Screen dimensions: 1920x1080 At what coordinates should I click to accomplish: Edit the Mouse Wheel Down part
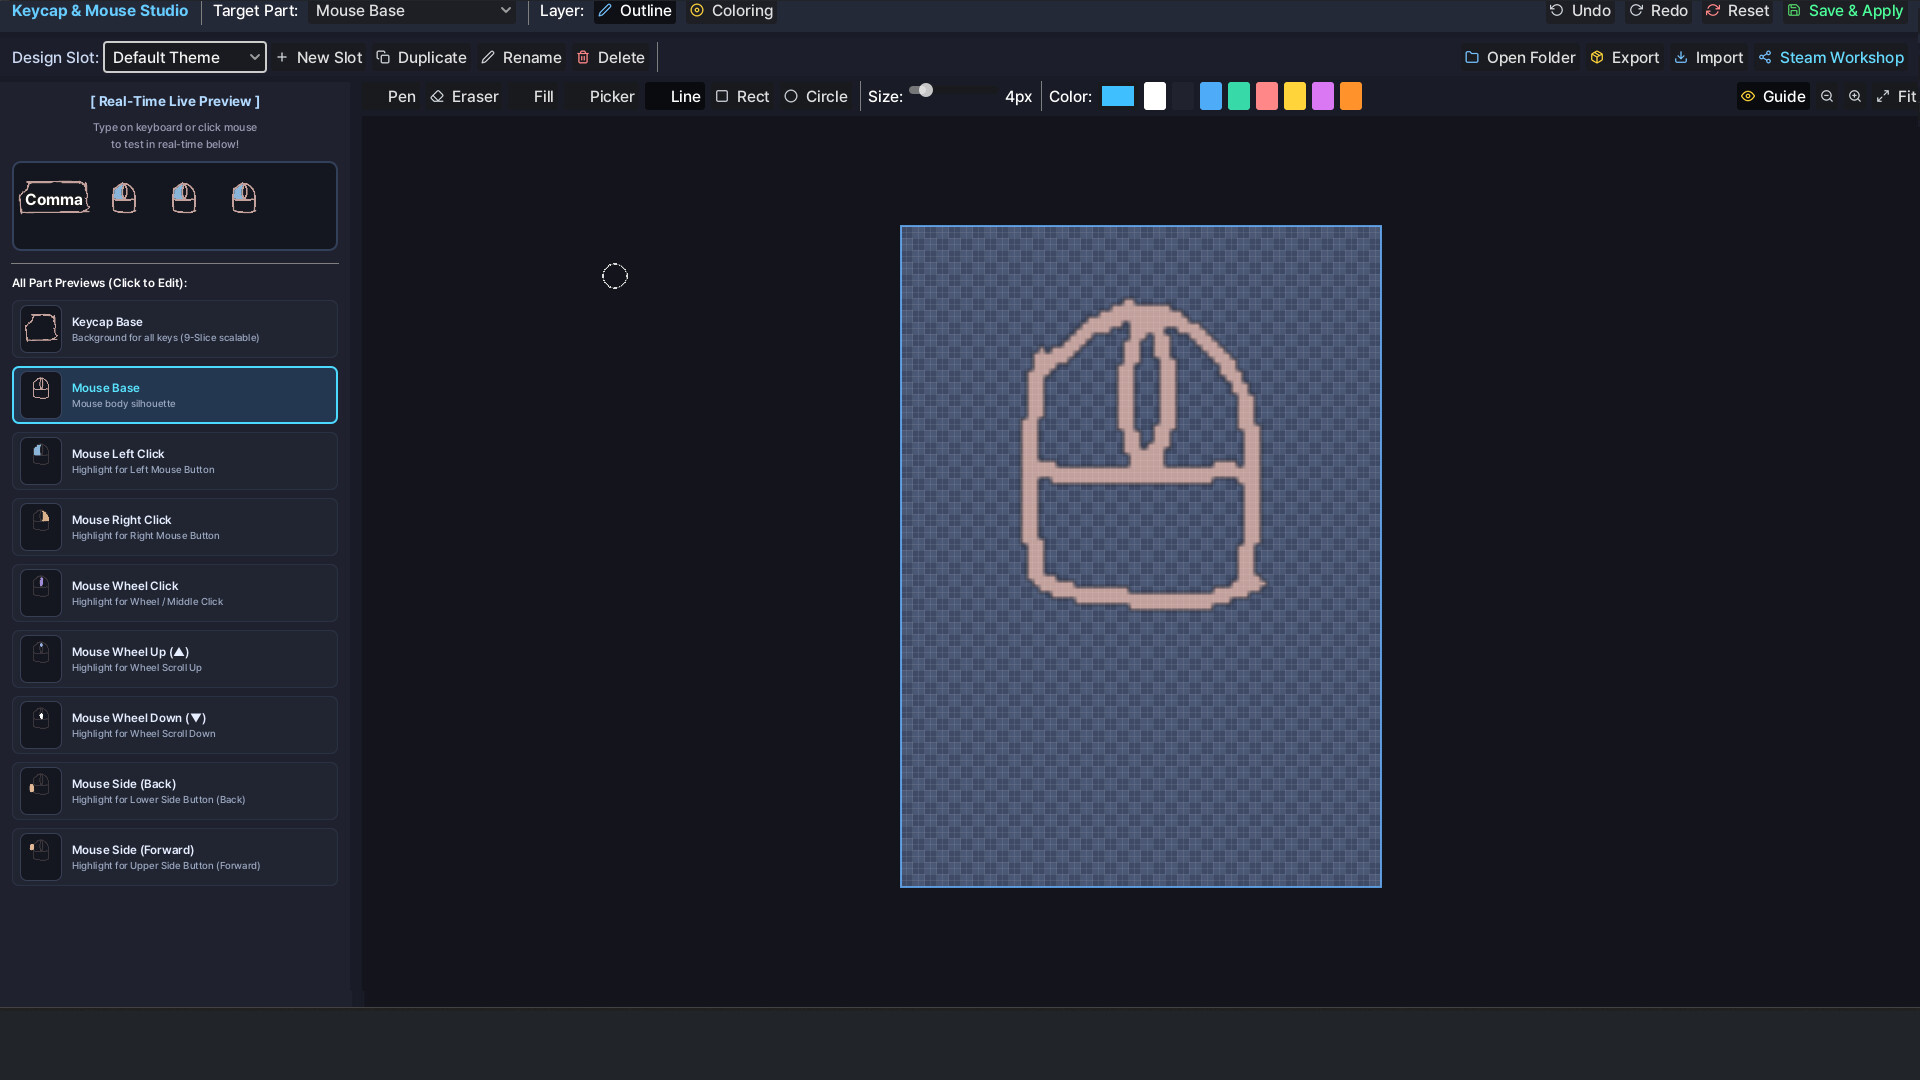coord(175,725)
